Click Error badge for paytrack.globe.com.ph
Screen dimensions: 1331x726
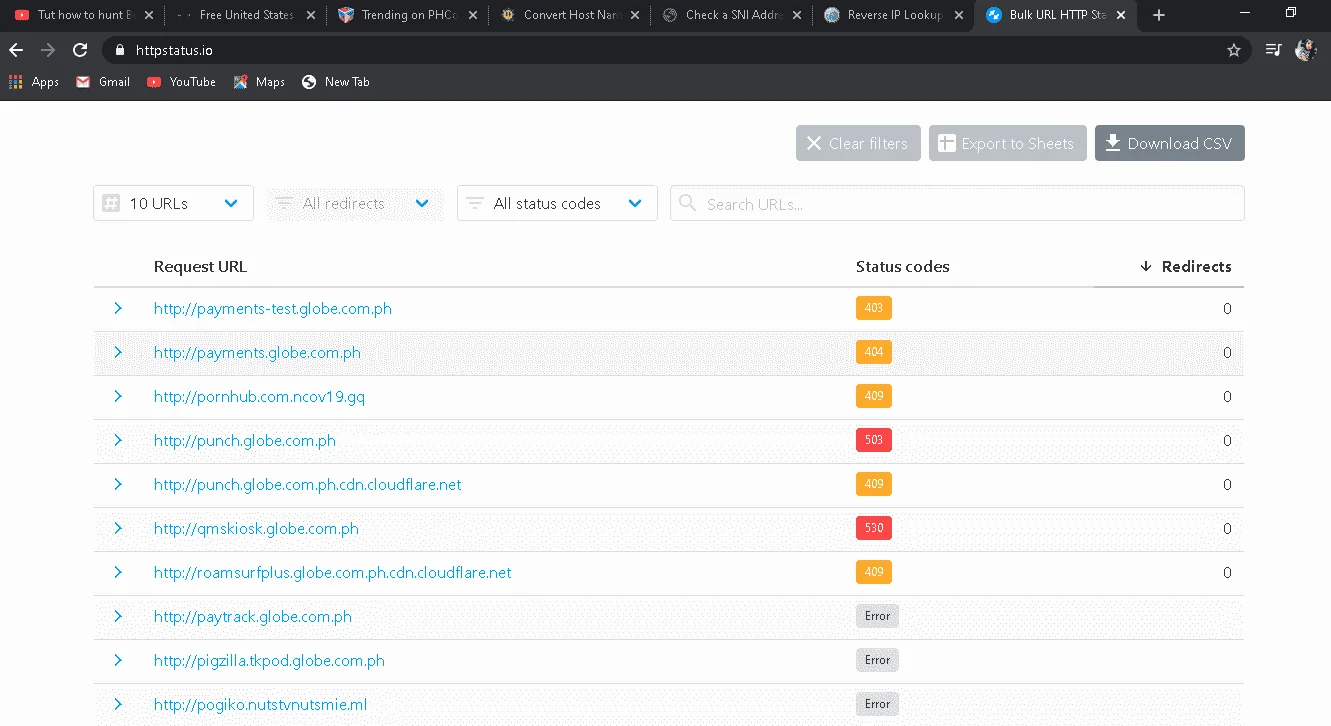tap(877, 616)
